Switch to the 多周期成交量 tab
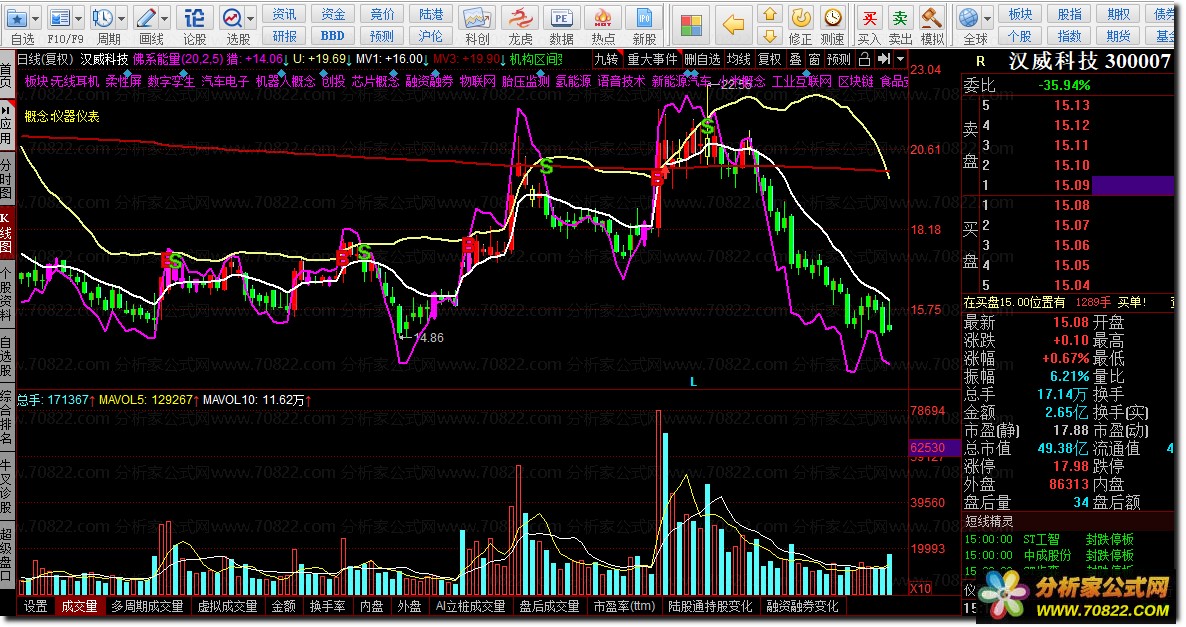This screenshot has height=627, width=1186. (147, 606)
